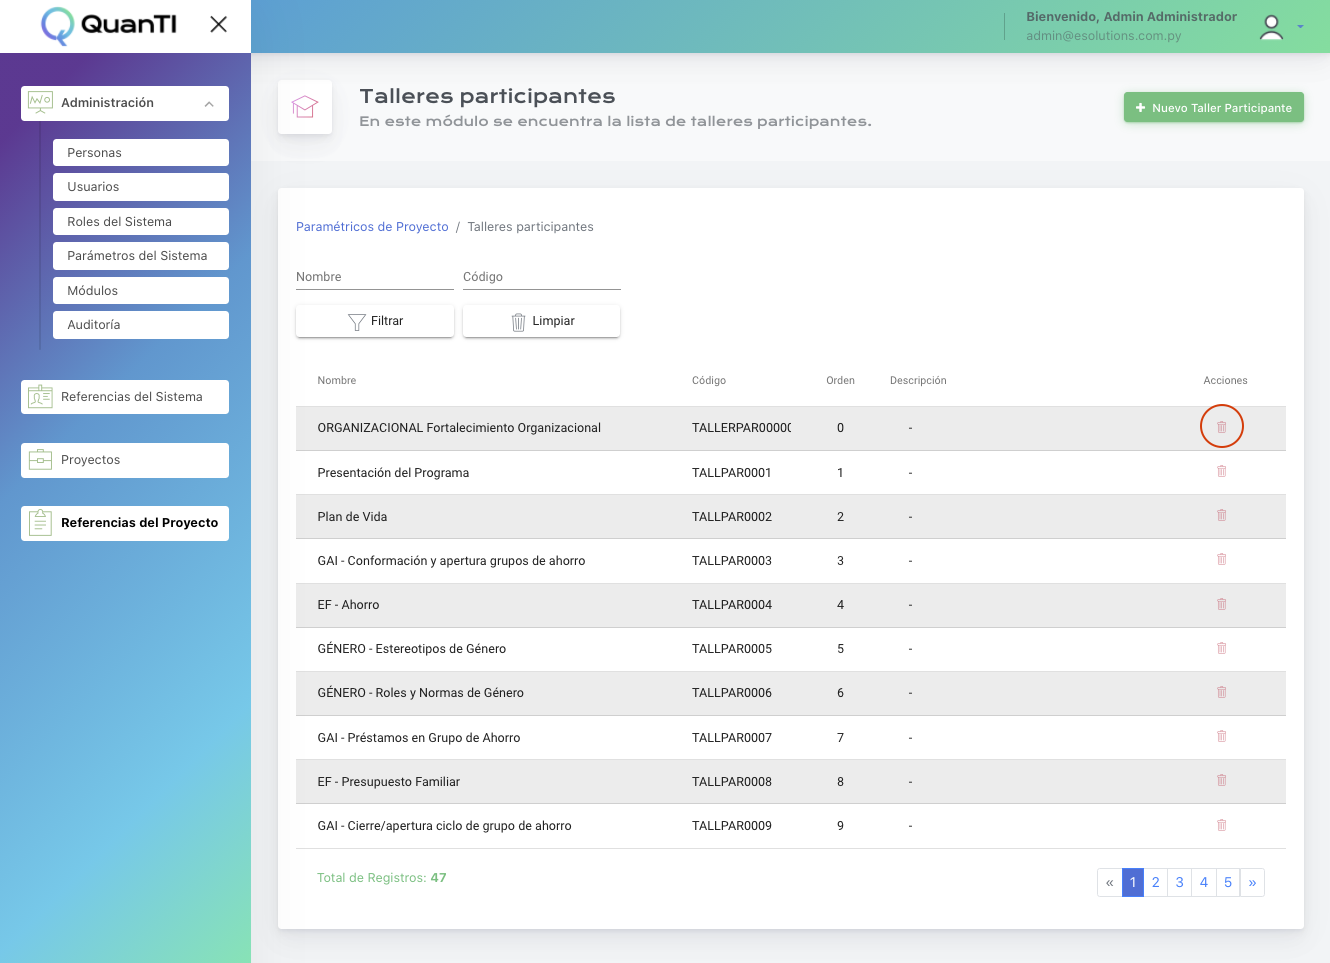Screen dimensions: 1330x963
Task: Delete ORGANIZACIONAL Fortalecimiento Organizacional row
Action: 1221,427
